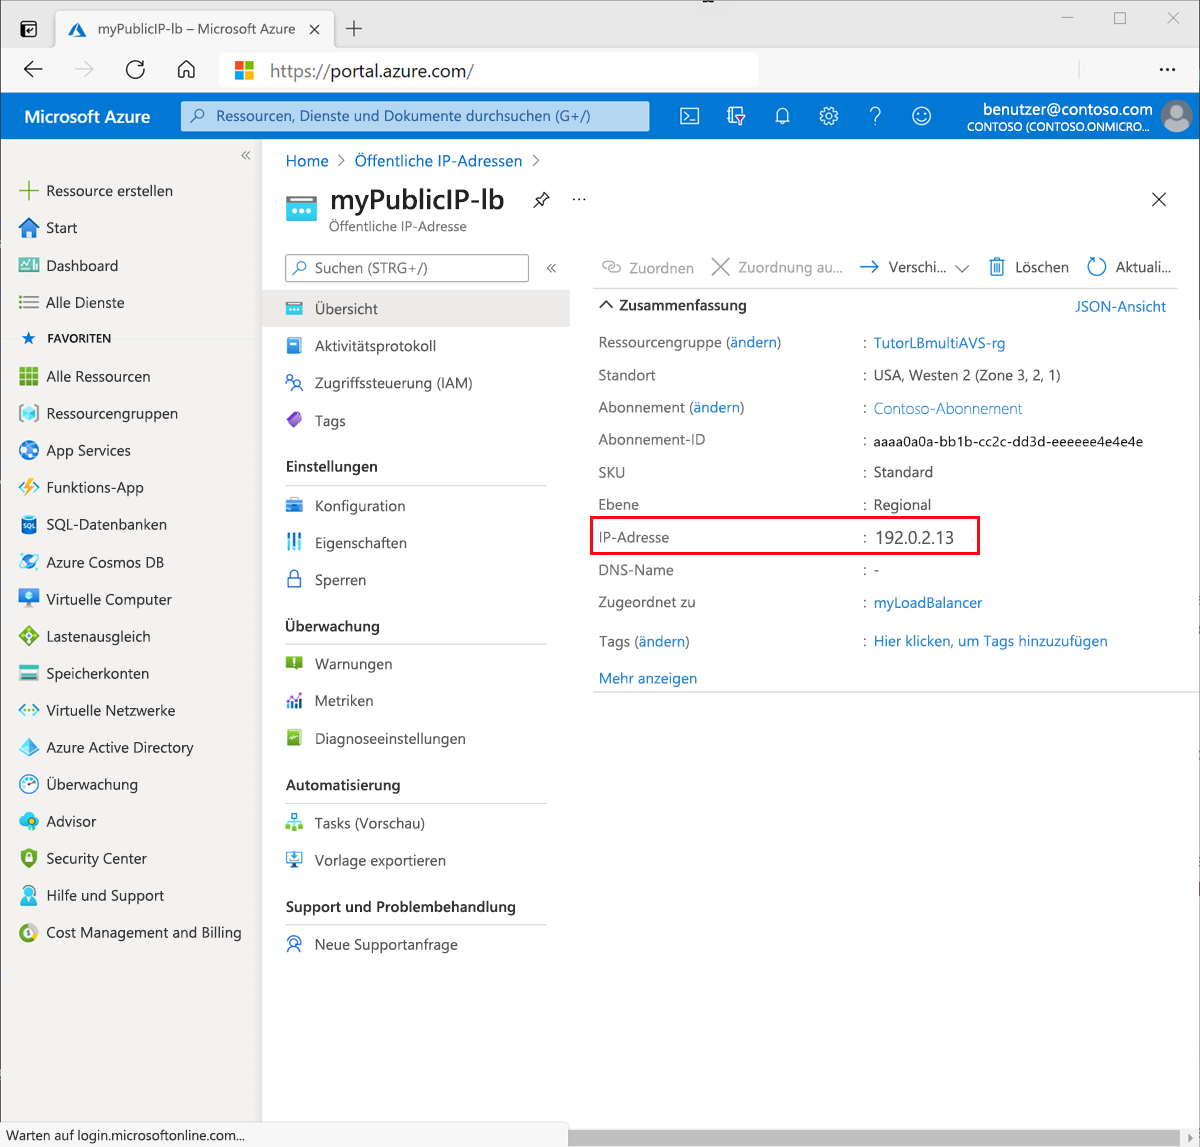This screenshot has width=1200, height=1147.
Task: Open Cloud Shell icon in top bar
Action: pyautogui.click(x=689, y=116)
